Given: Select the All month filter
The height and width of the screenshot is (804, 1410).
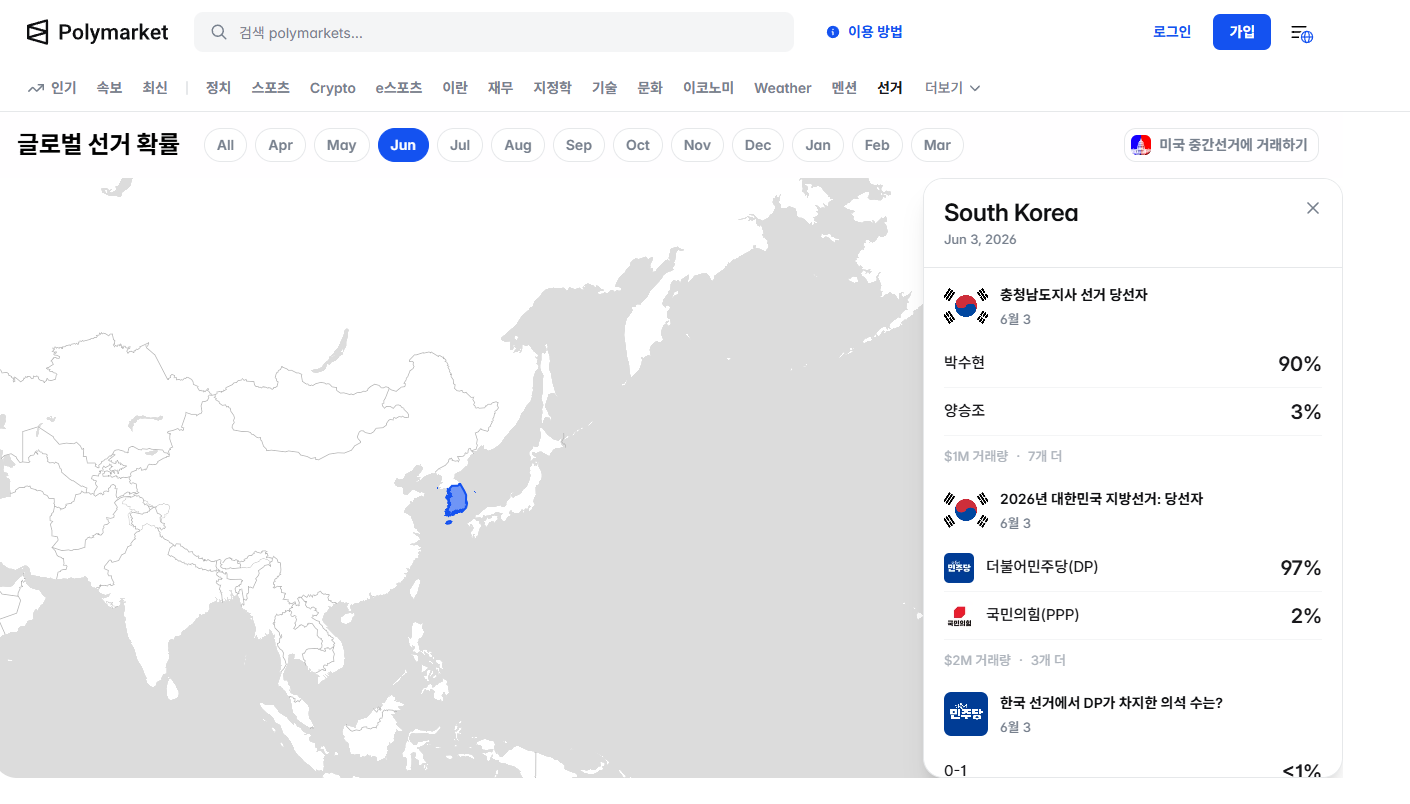Looking at the screenshot, I should point(225,145).
